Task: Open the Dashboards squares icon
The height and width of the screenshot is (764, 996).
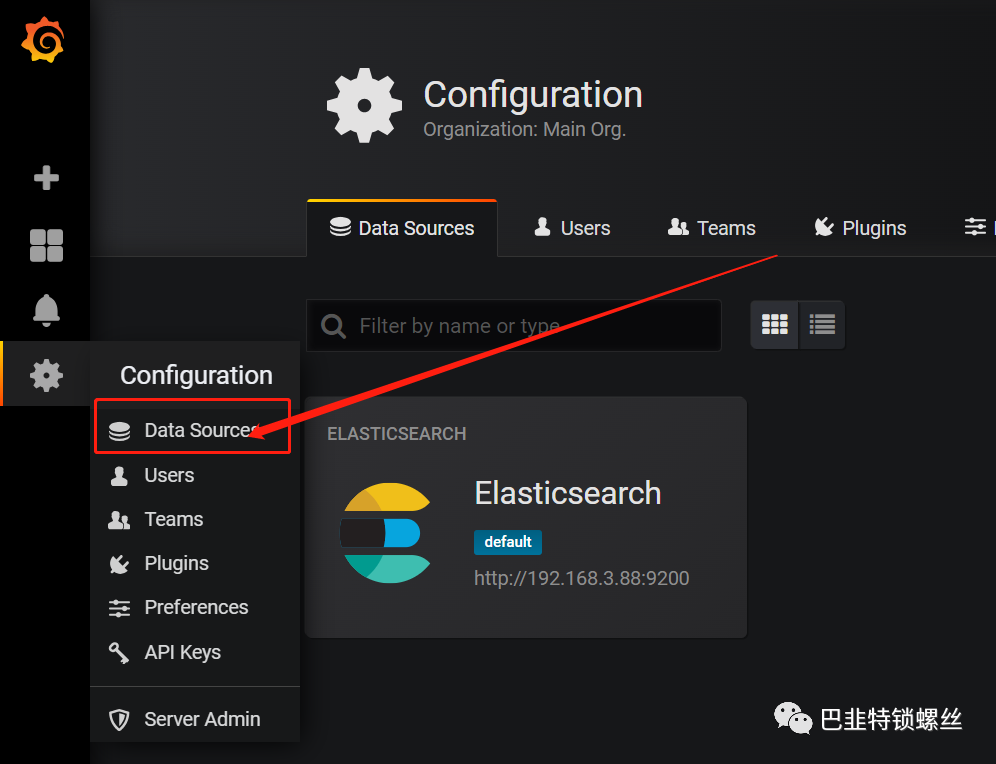Action: 46,246
